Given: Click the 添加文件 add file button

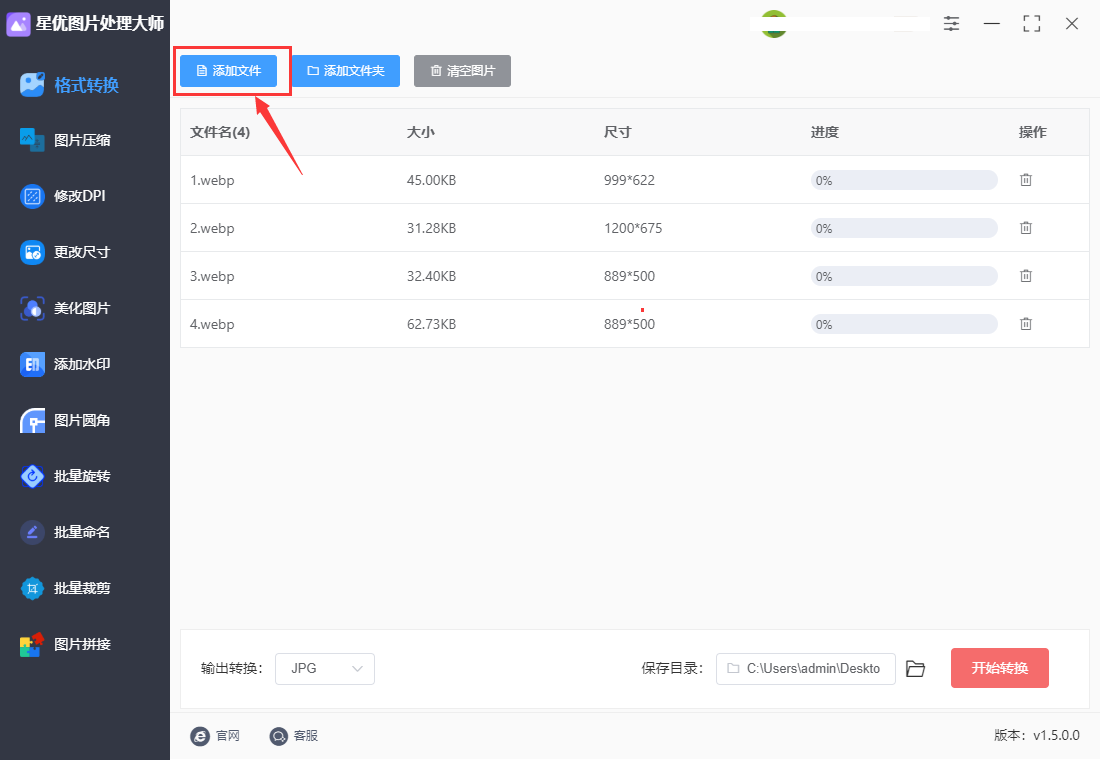Looking at the screenshot, I should coord(229,71).
